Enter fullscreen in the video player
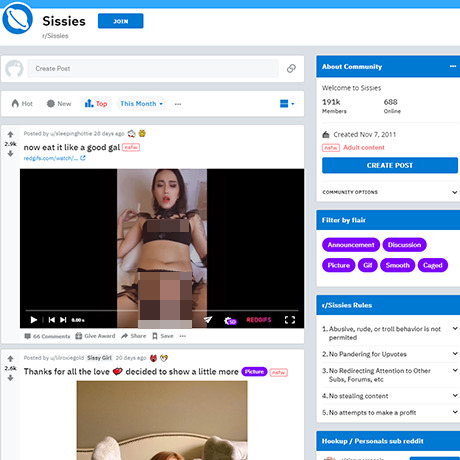This screenshot has height=460, width=460. [290, 320]
